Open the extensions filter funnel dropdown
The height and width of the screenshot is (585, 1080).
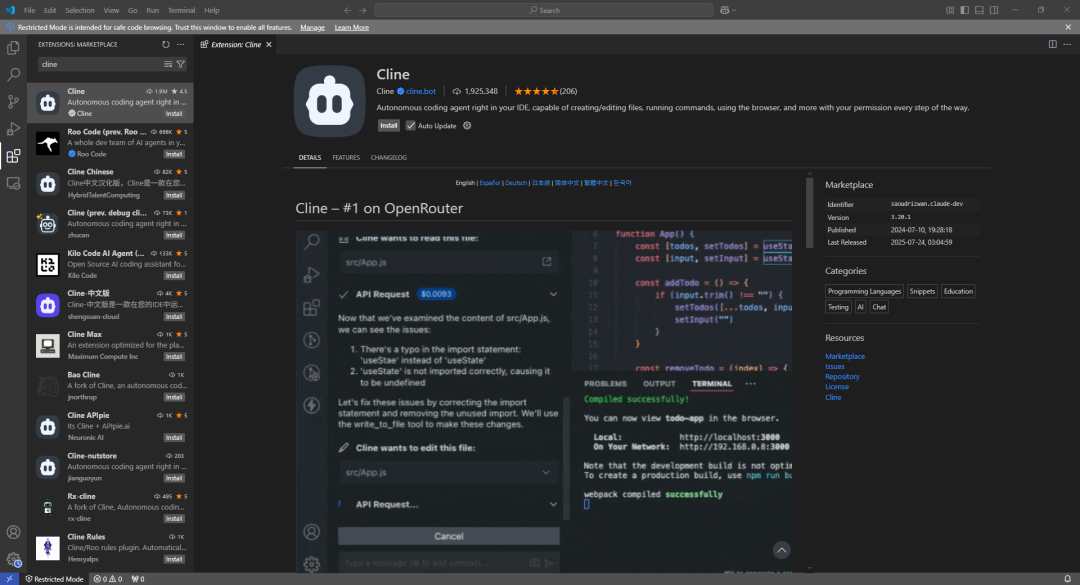click(x=179, y=63)
